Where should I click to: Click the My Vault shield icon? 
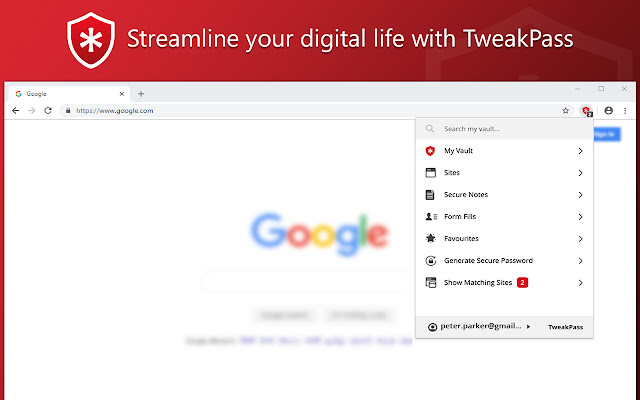(430, 151)
